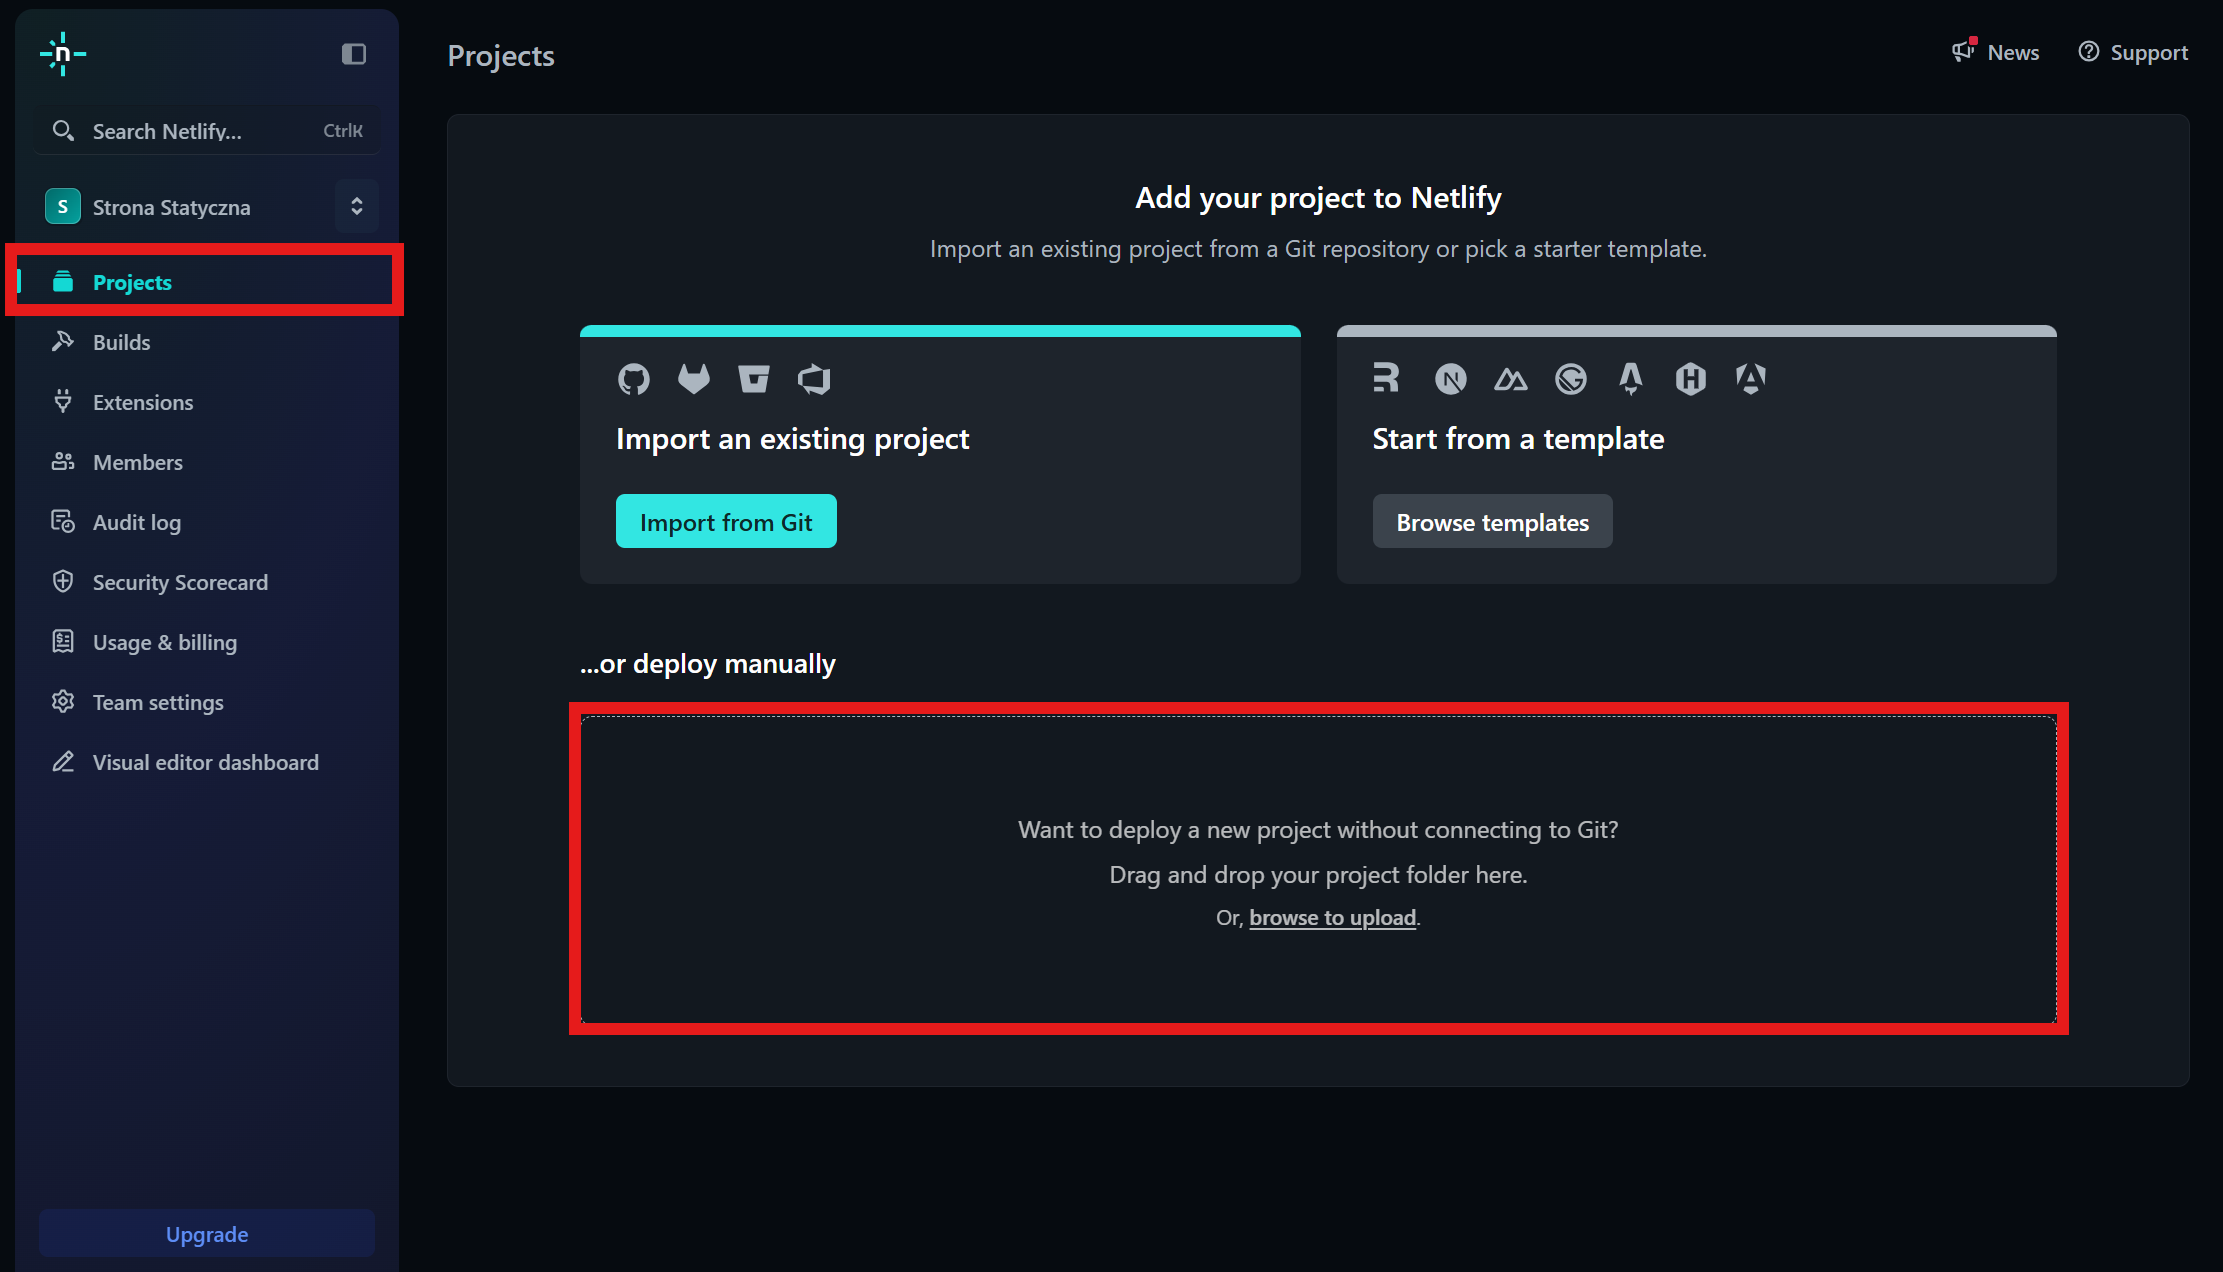The image size is (2223, 1272).
Task: Click the Astro rocket template icon
Action: 1631,380
